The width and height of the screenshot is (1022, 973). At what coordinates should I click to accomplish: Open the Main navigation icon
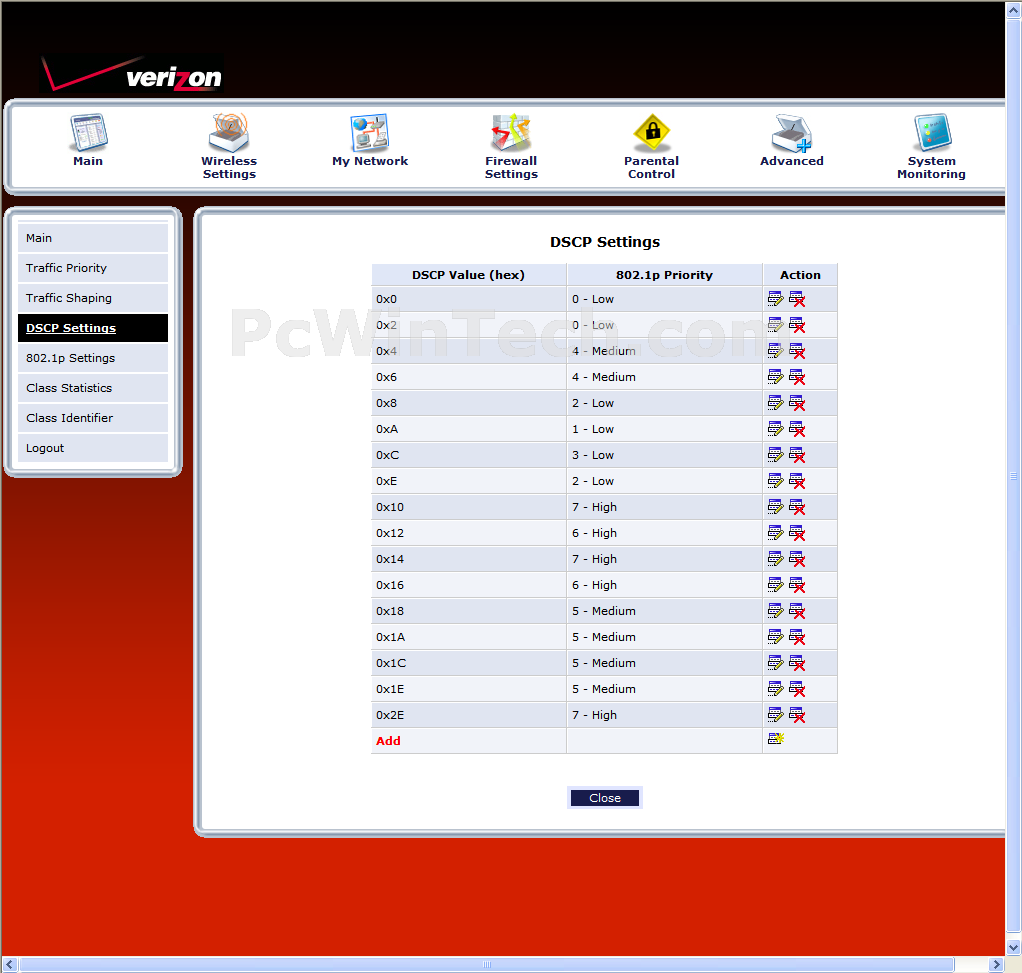pos(88,133)
